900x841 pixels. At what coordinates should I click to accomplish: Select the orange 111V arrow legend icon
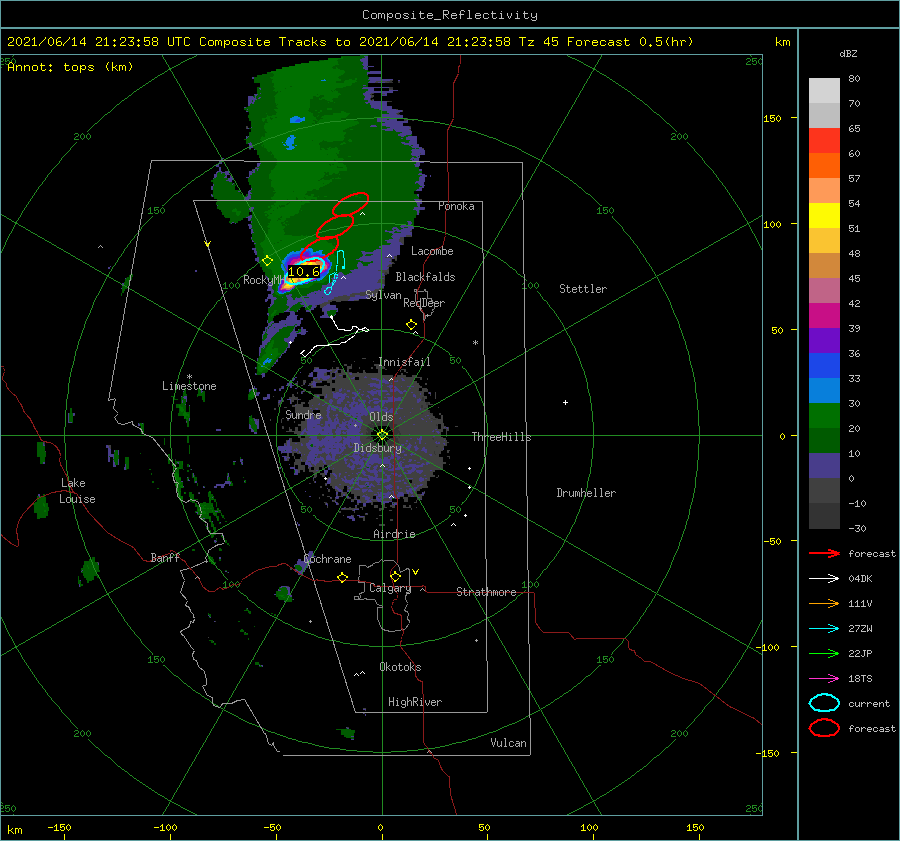(824, 603)
